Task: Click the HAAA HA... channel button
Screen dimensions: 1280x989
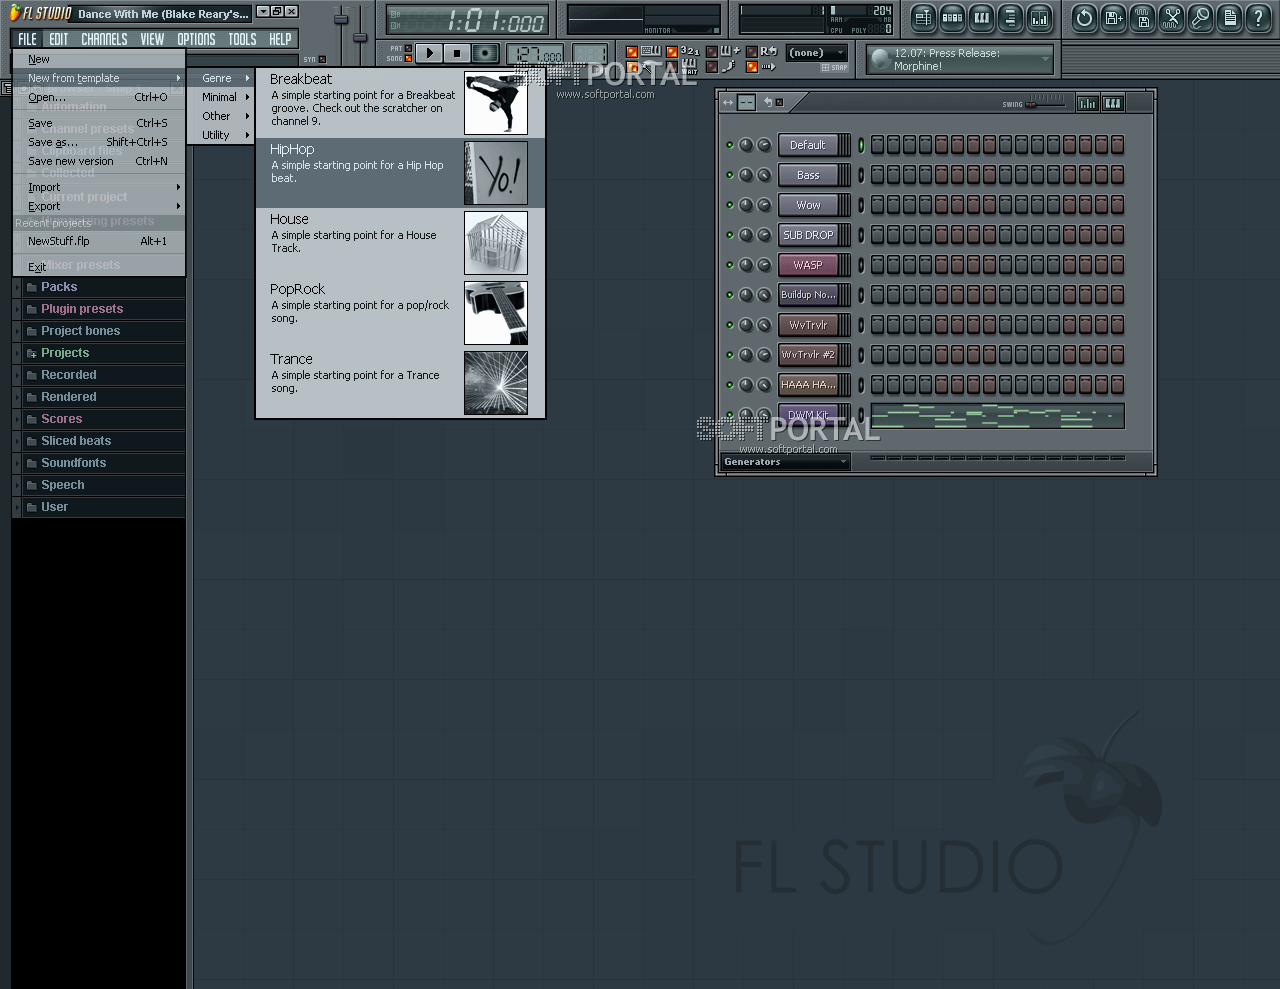Action: 808,385
